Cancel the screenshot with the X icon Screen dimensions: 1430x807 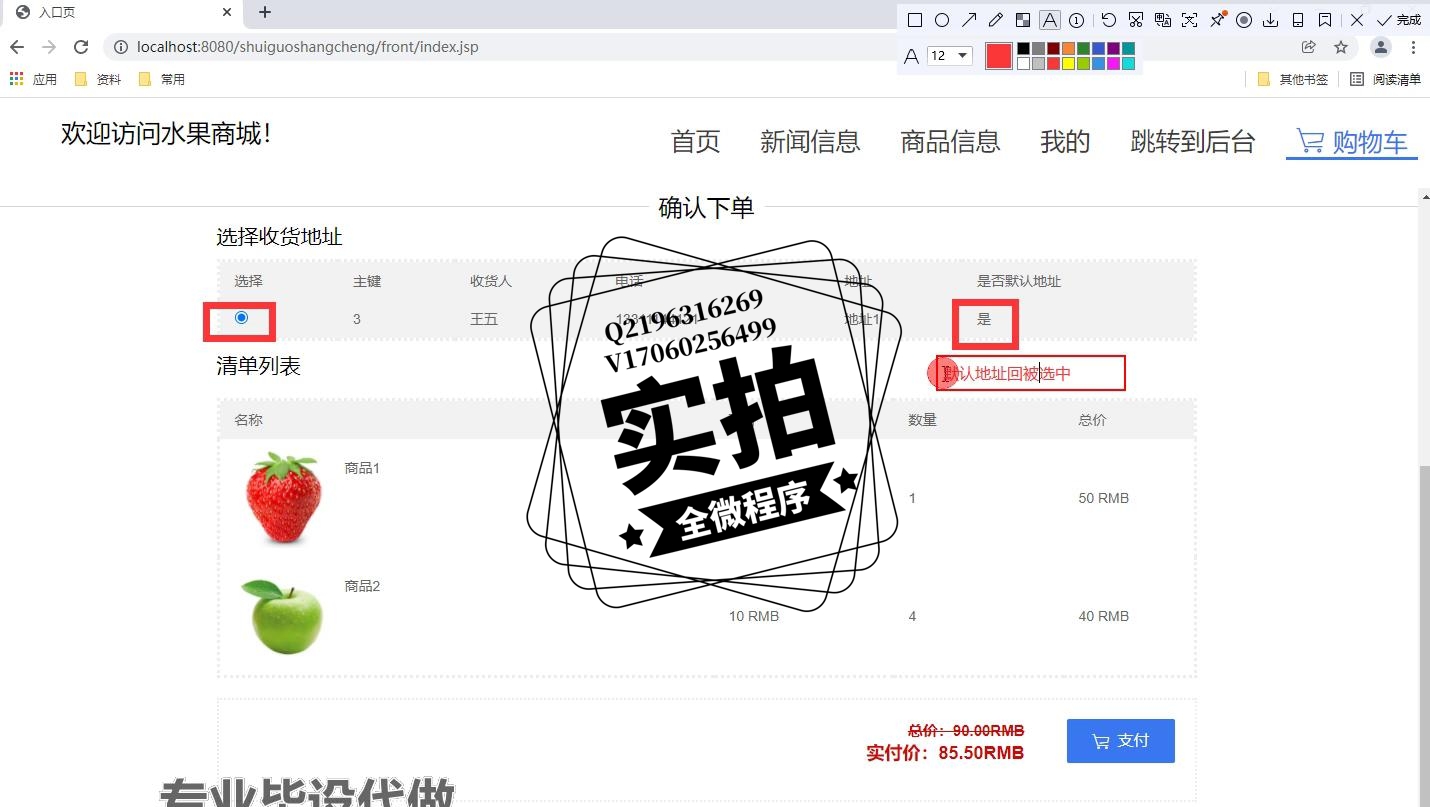(x=1357, y=20)
